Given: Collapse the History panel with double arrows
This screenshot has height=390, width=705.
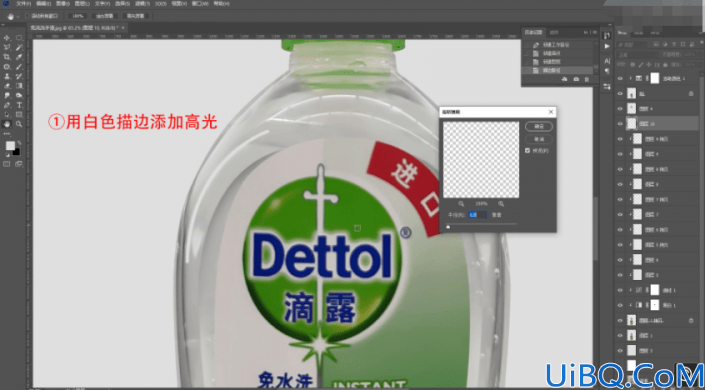Looking at the screenshot, I should coord(585,32).
